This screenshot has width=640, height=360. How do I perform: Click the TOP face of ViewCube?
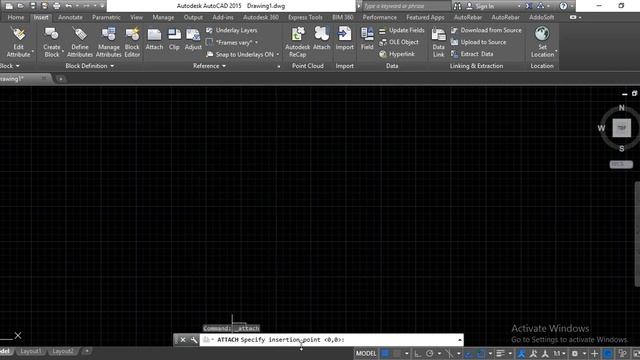point(622,128)
